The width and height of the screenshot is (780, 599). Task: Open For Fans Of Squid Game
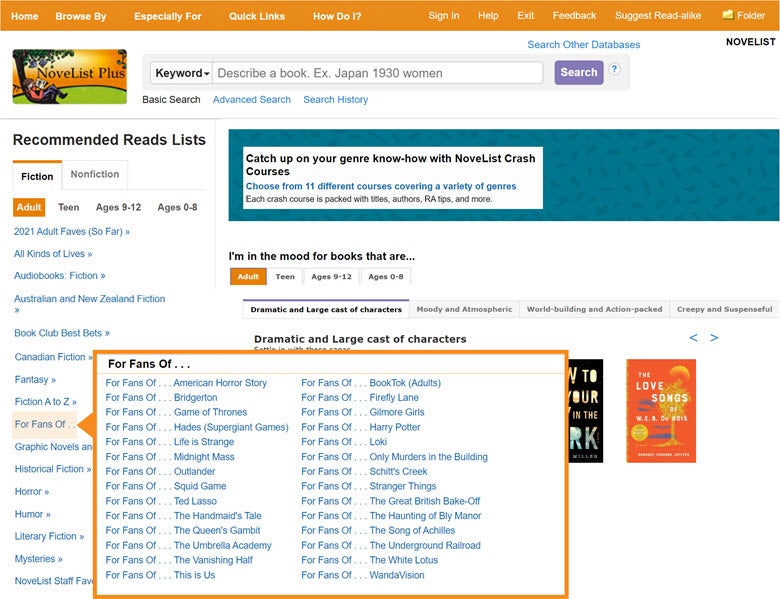click(166, 486)
